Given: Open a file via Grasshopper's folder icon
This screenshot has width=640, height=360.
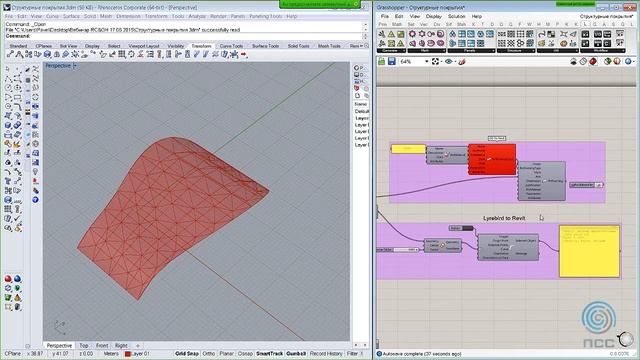Looking at the screenshot, I should (381, 61).
